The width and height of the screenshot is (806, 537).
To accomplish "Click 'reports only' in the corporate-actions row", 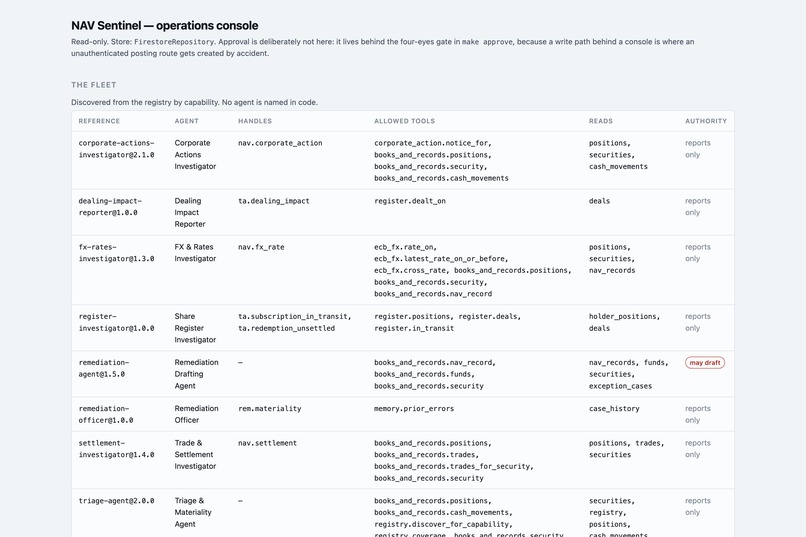I will pyautogui.click(x=698, y=149).
